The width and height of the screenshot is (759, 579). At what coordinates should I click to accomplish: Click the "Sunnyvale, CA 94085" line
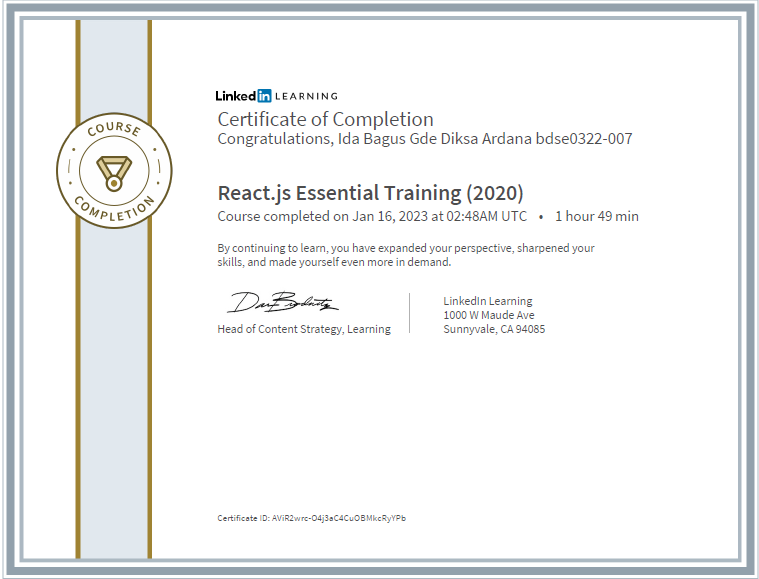[494, 329]
